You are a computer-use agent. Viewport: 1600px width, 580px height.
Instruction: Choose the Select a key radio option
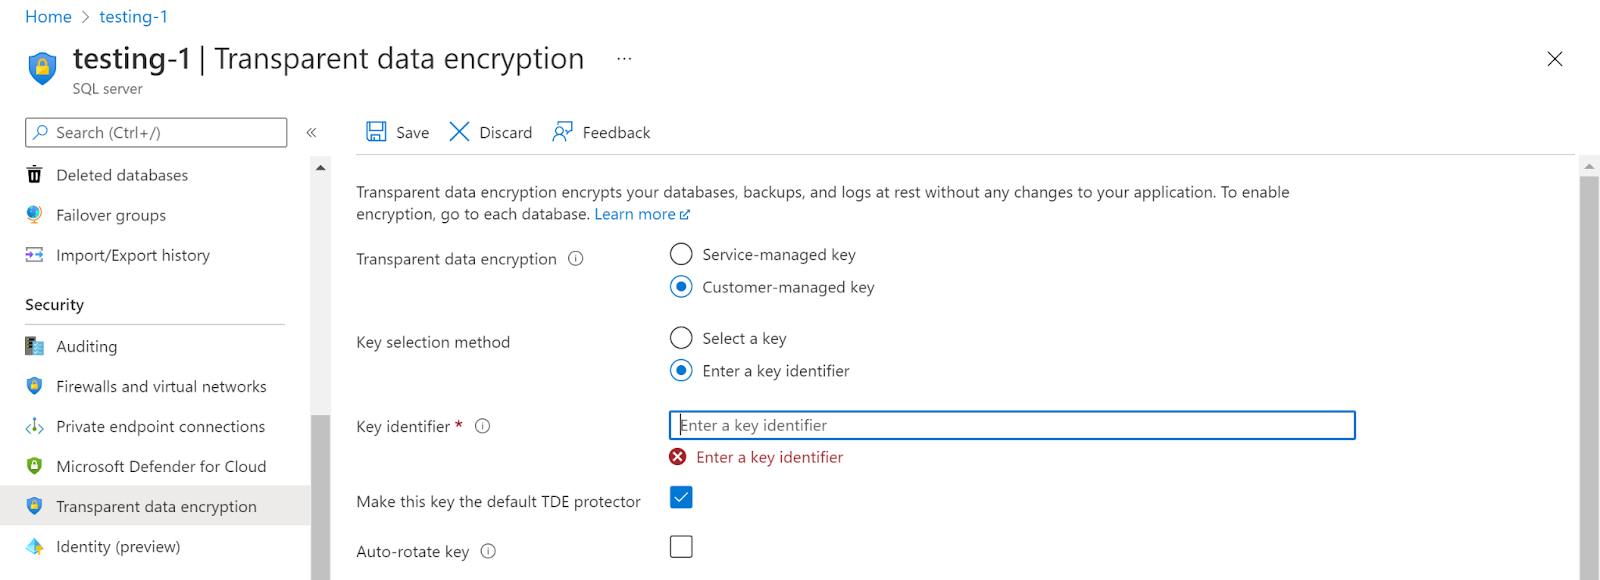coord(681,338)
